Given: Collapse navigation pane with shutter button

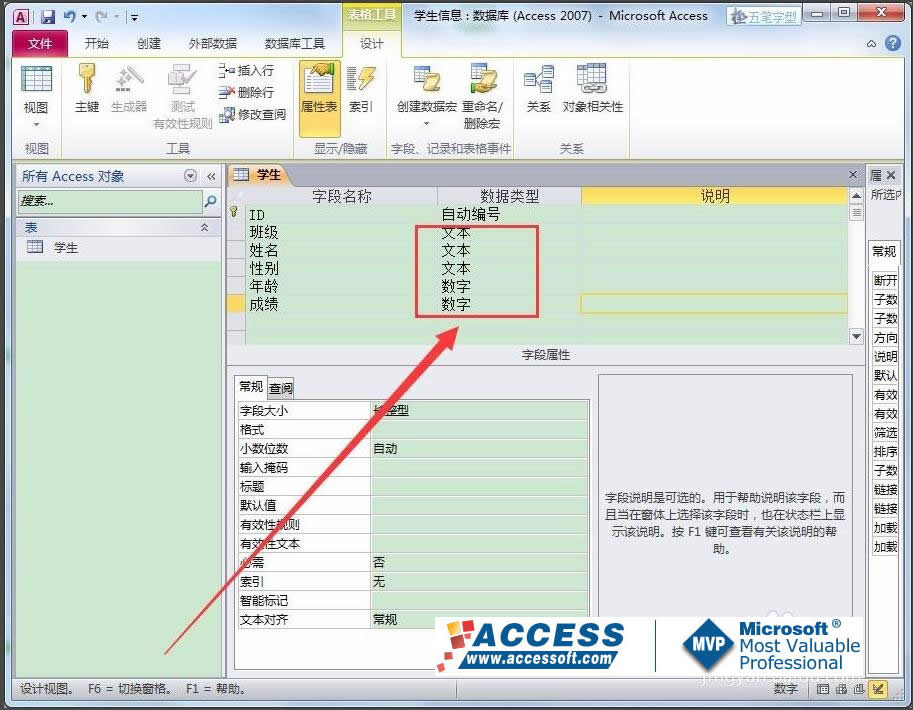Looking at the screenshot, I should click(211, 176).
